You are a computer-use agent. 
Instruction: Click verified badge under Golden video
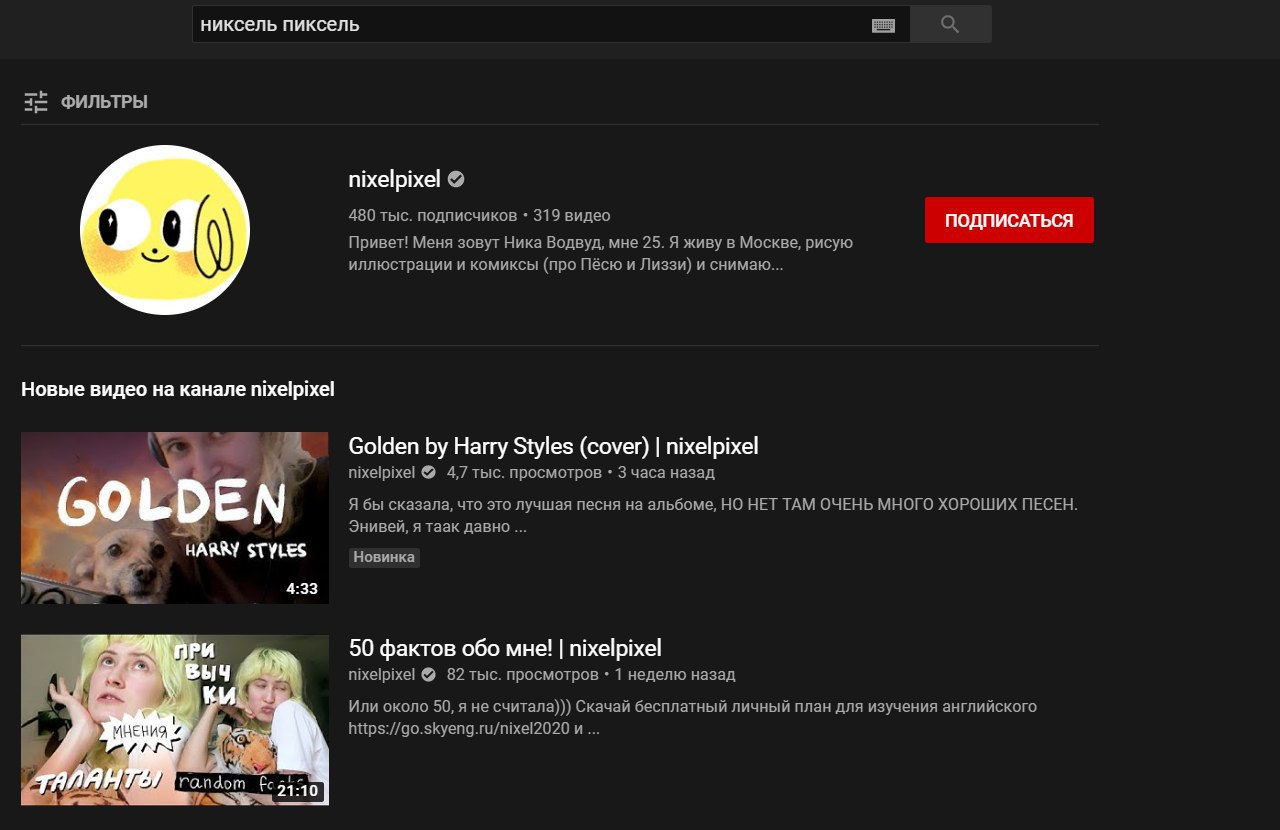(x=428, y=472)
